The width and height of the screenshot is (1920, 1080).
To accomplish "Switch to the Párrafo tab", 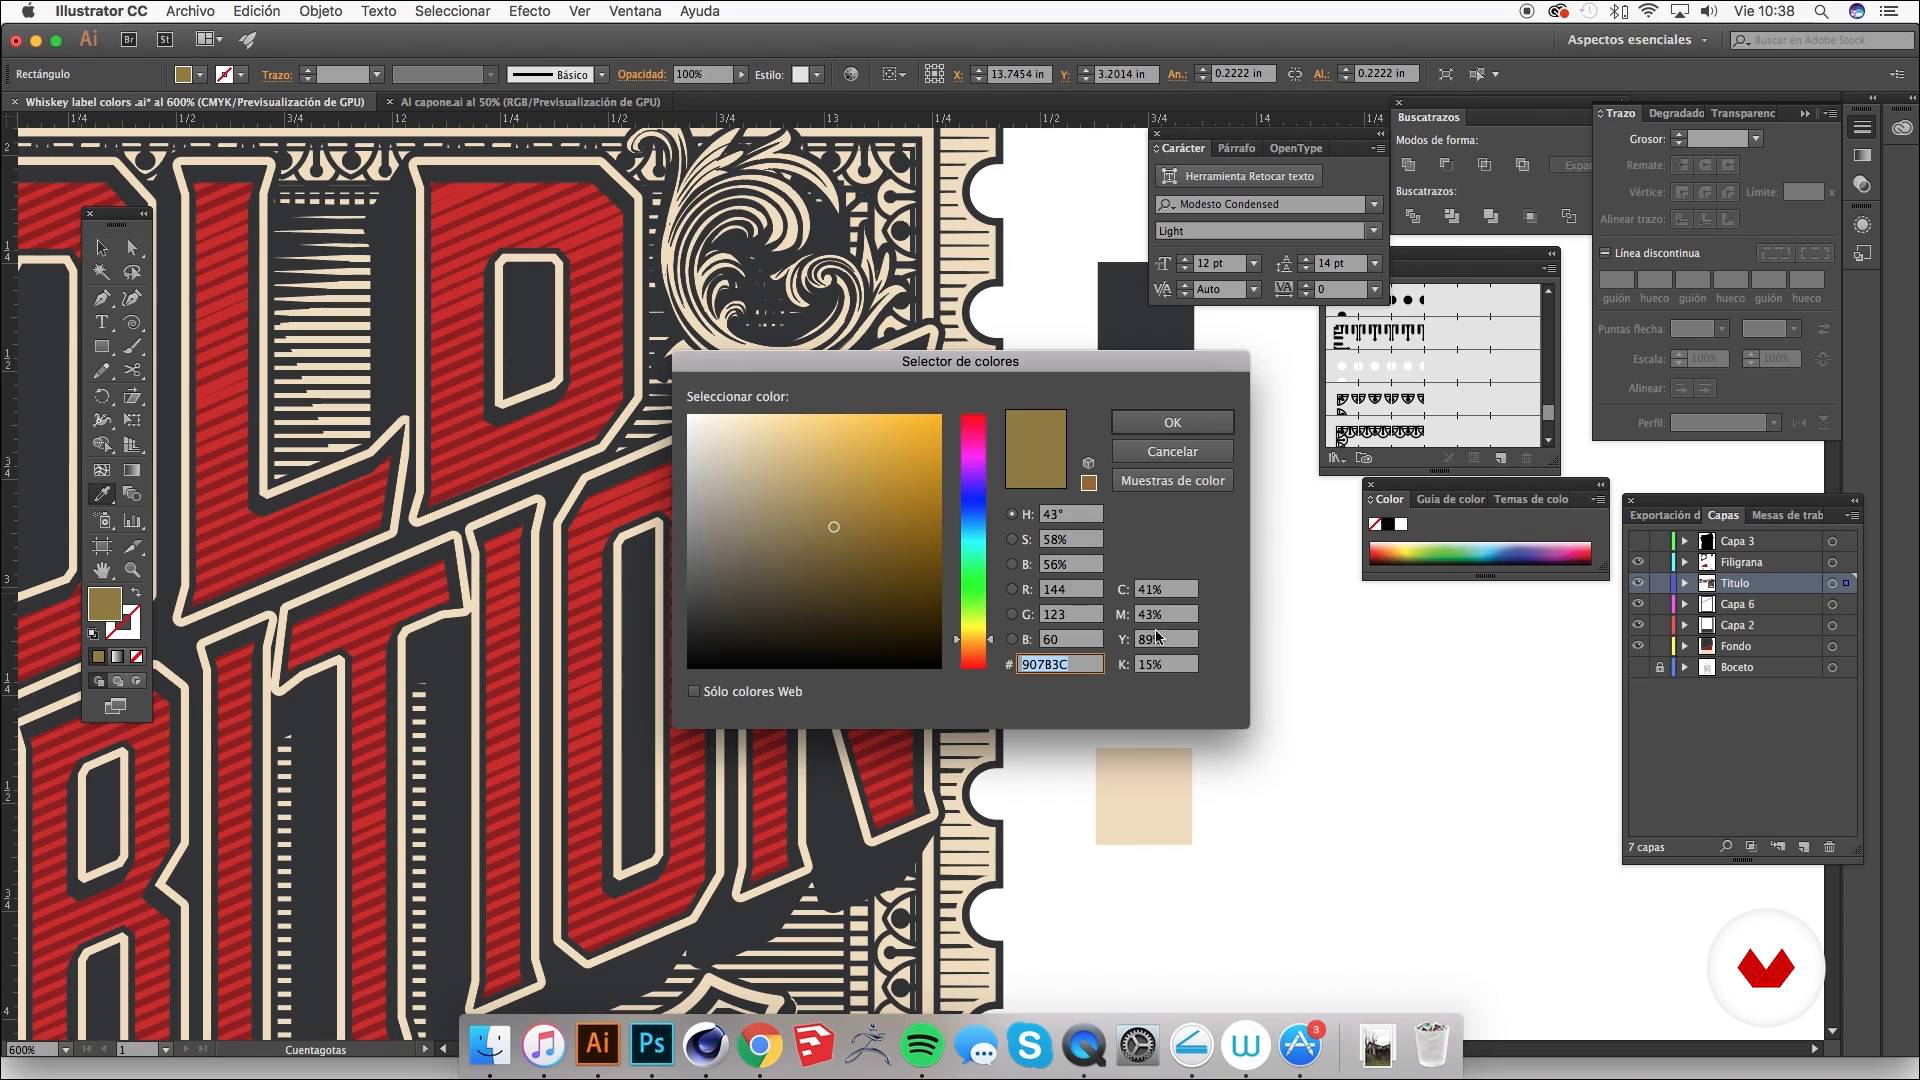I will [1236, 148].
